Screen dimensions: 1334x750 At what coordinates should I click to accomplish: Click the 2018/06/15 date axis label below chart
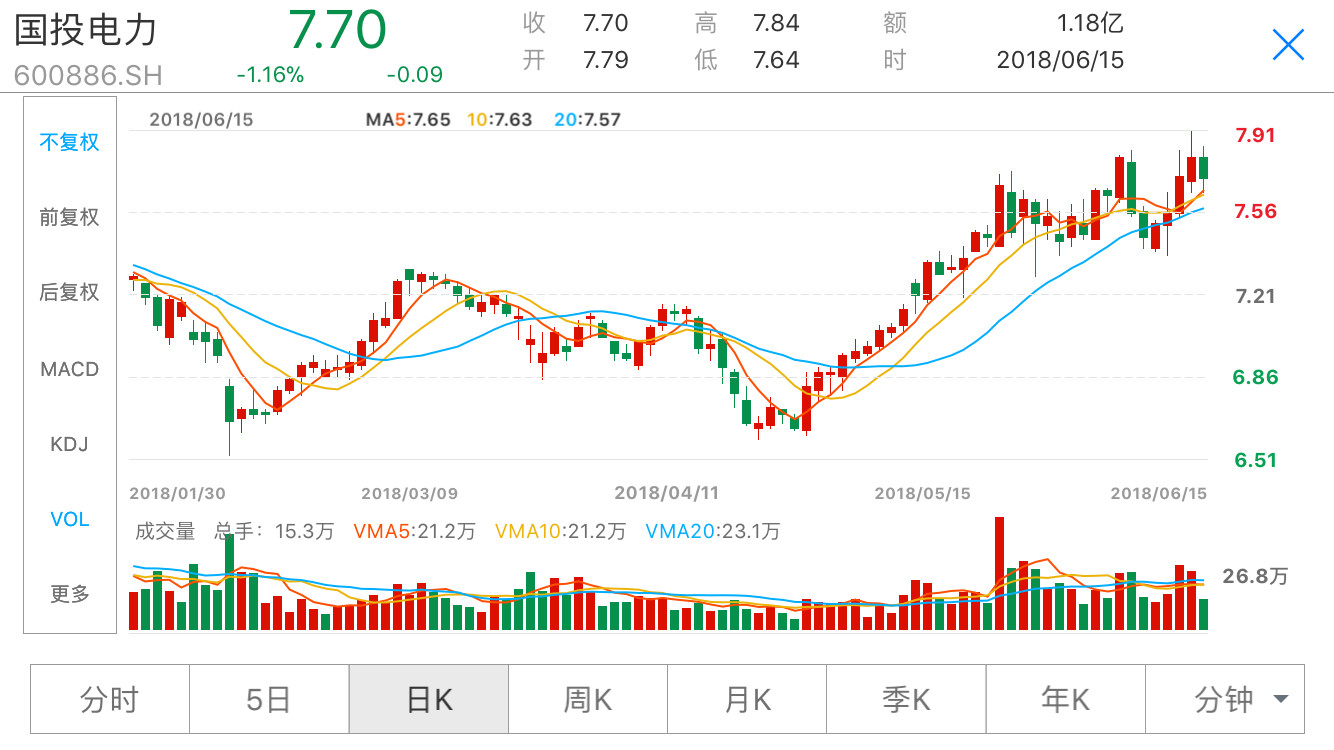[1159, 493]
